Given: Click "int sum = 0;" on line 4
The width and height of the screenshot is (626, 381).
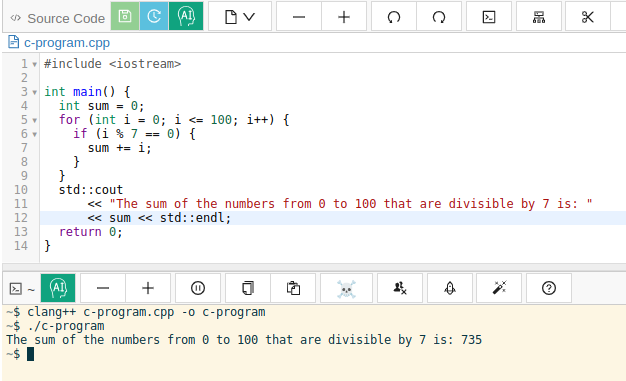Looking at the screenshot, I should [101, 106].
